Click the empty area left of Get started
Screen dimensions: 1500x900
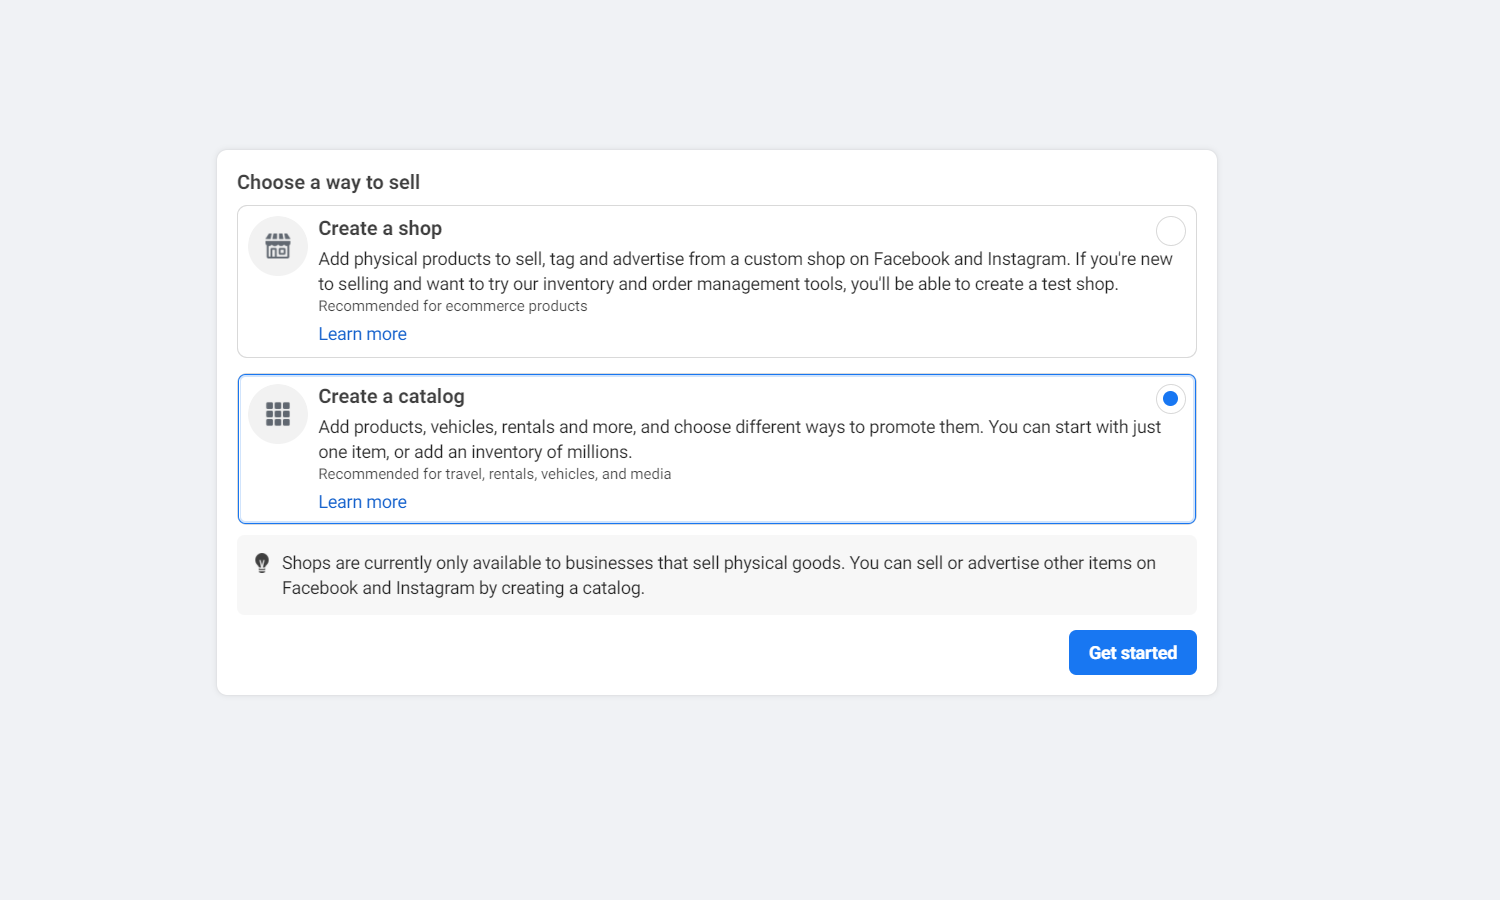[x=650, y=653]
